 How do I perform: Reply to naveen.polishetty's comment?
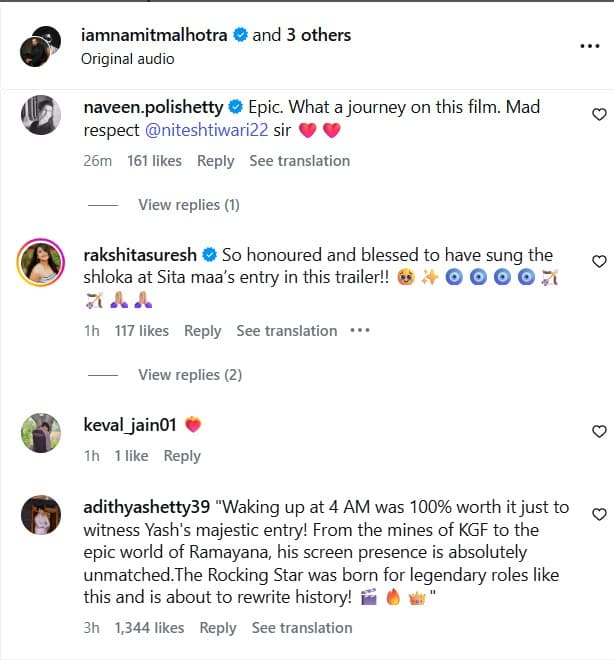tap(215, 161)
